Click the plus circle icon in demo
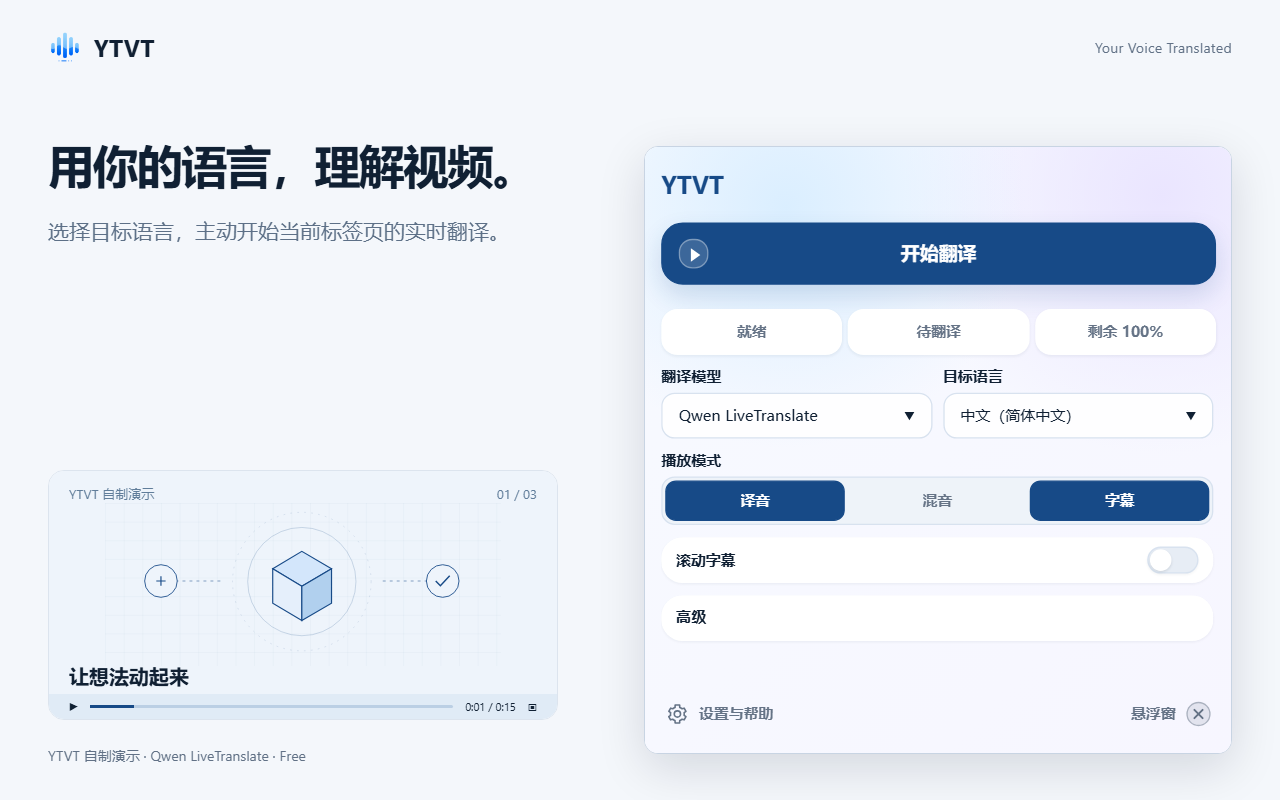This screenshot has width=1280, height=800. point(161,581)
